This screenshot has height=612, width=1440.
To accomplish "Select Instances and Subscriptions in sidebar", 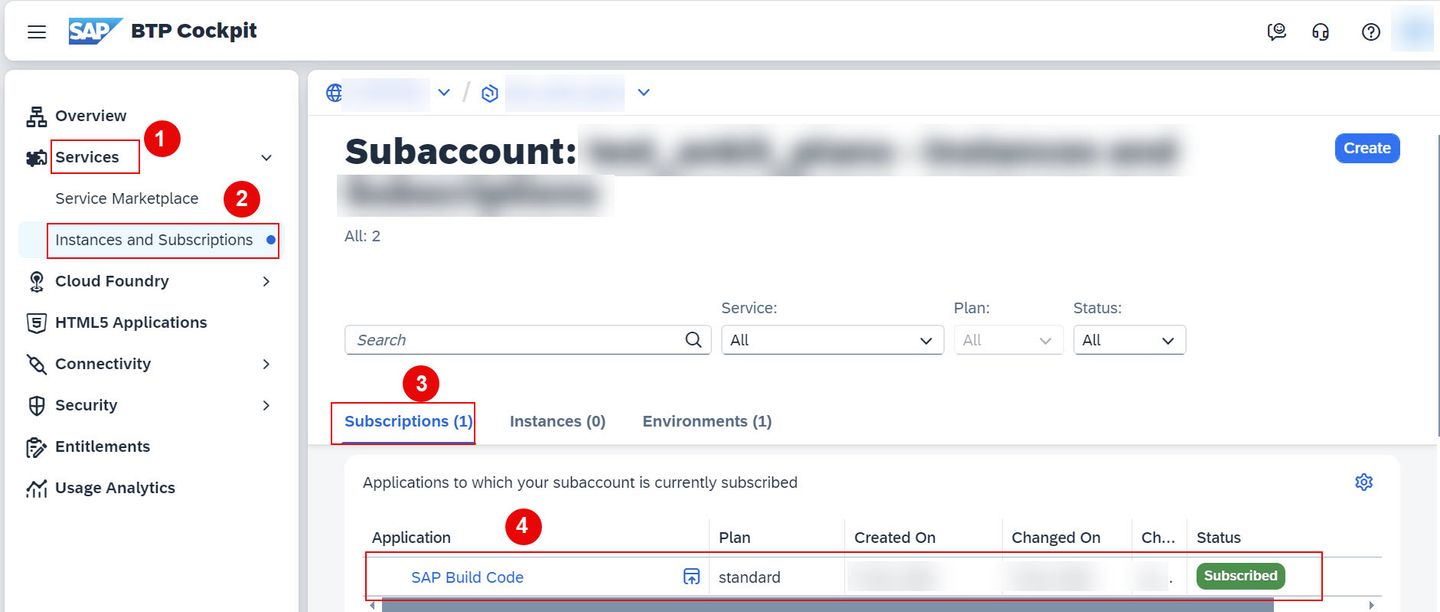I will [x=154, y=240].
